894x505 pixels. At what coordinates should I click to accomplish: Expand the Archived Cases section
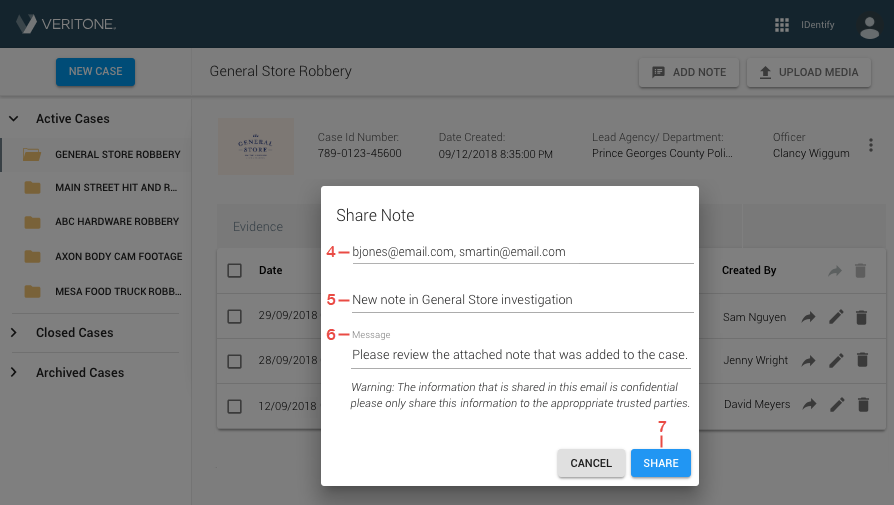pos(14,372)
